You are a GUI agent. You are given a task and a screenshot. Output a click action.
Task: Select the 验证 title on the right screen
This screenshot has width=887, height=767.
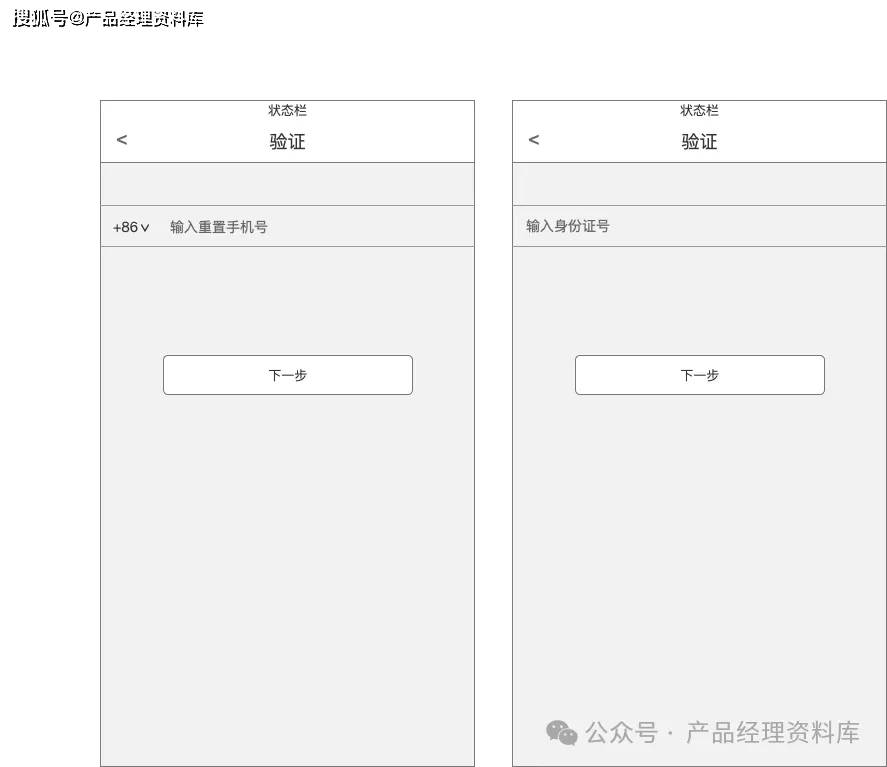tap(699, 141)
